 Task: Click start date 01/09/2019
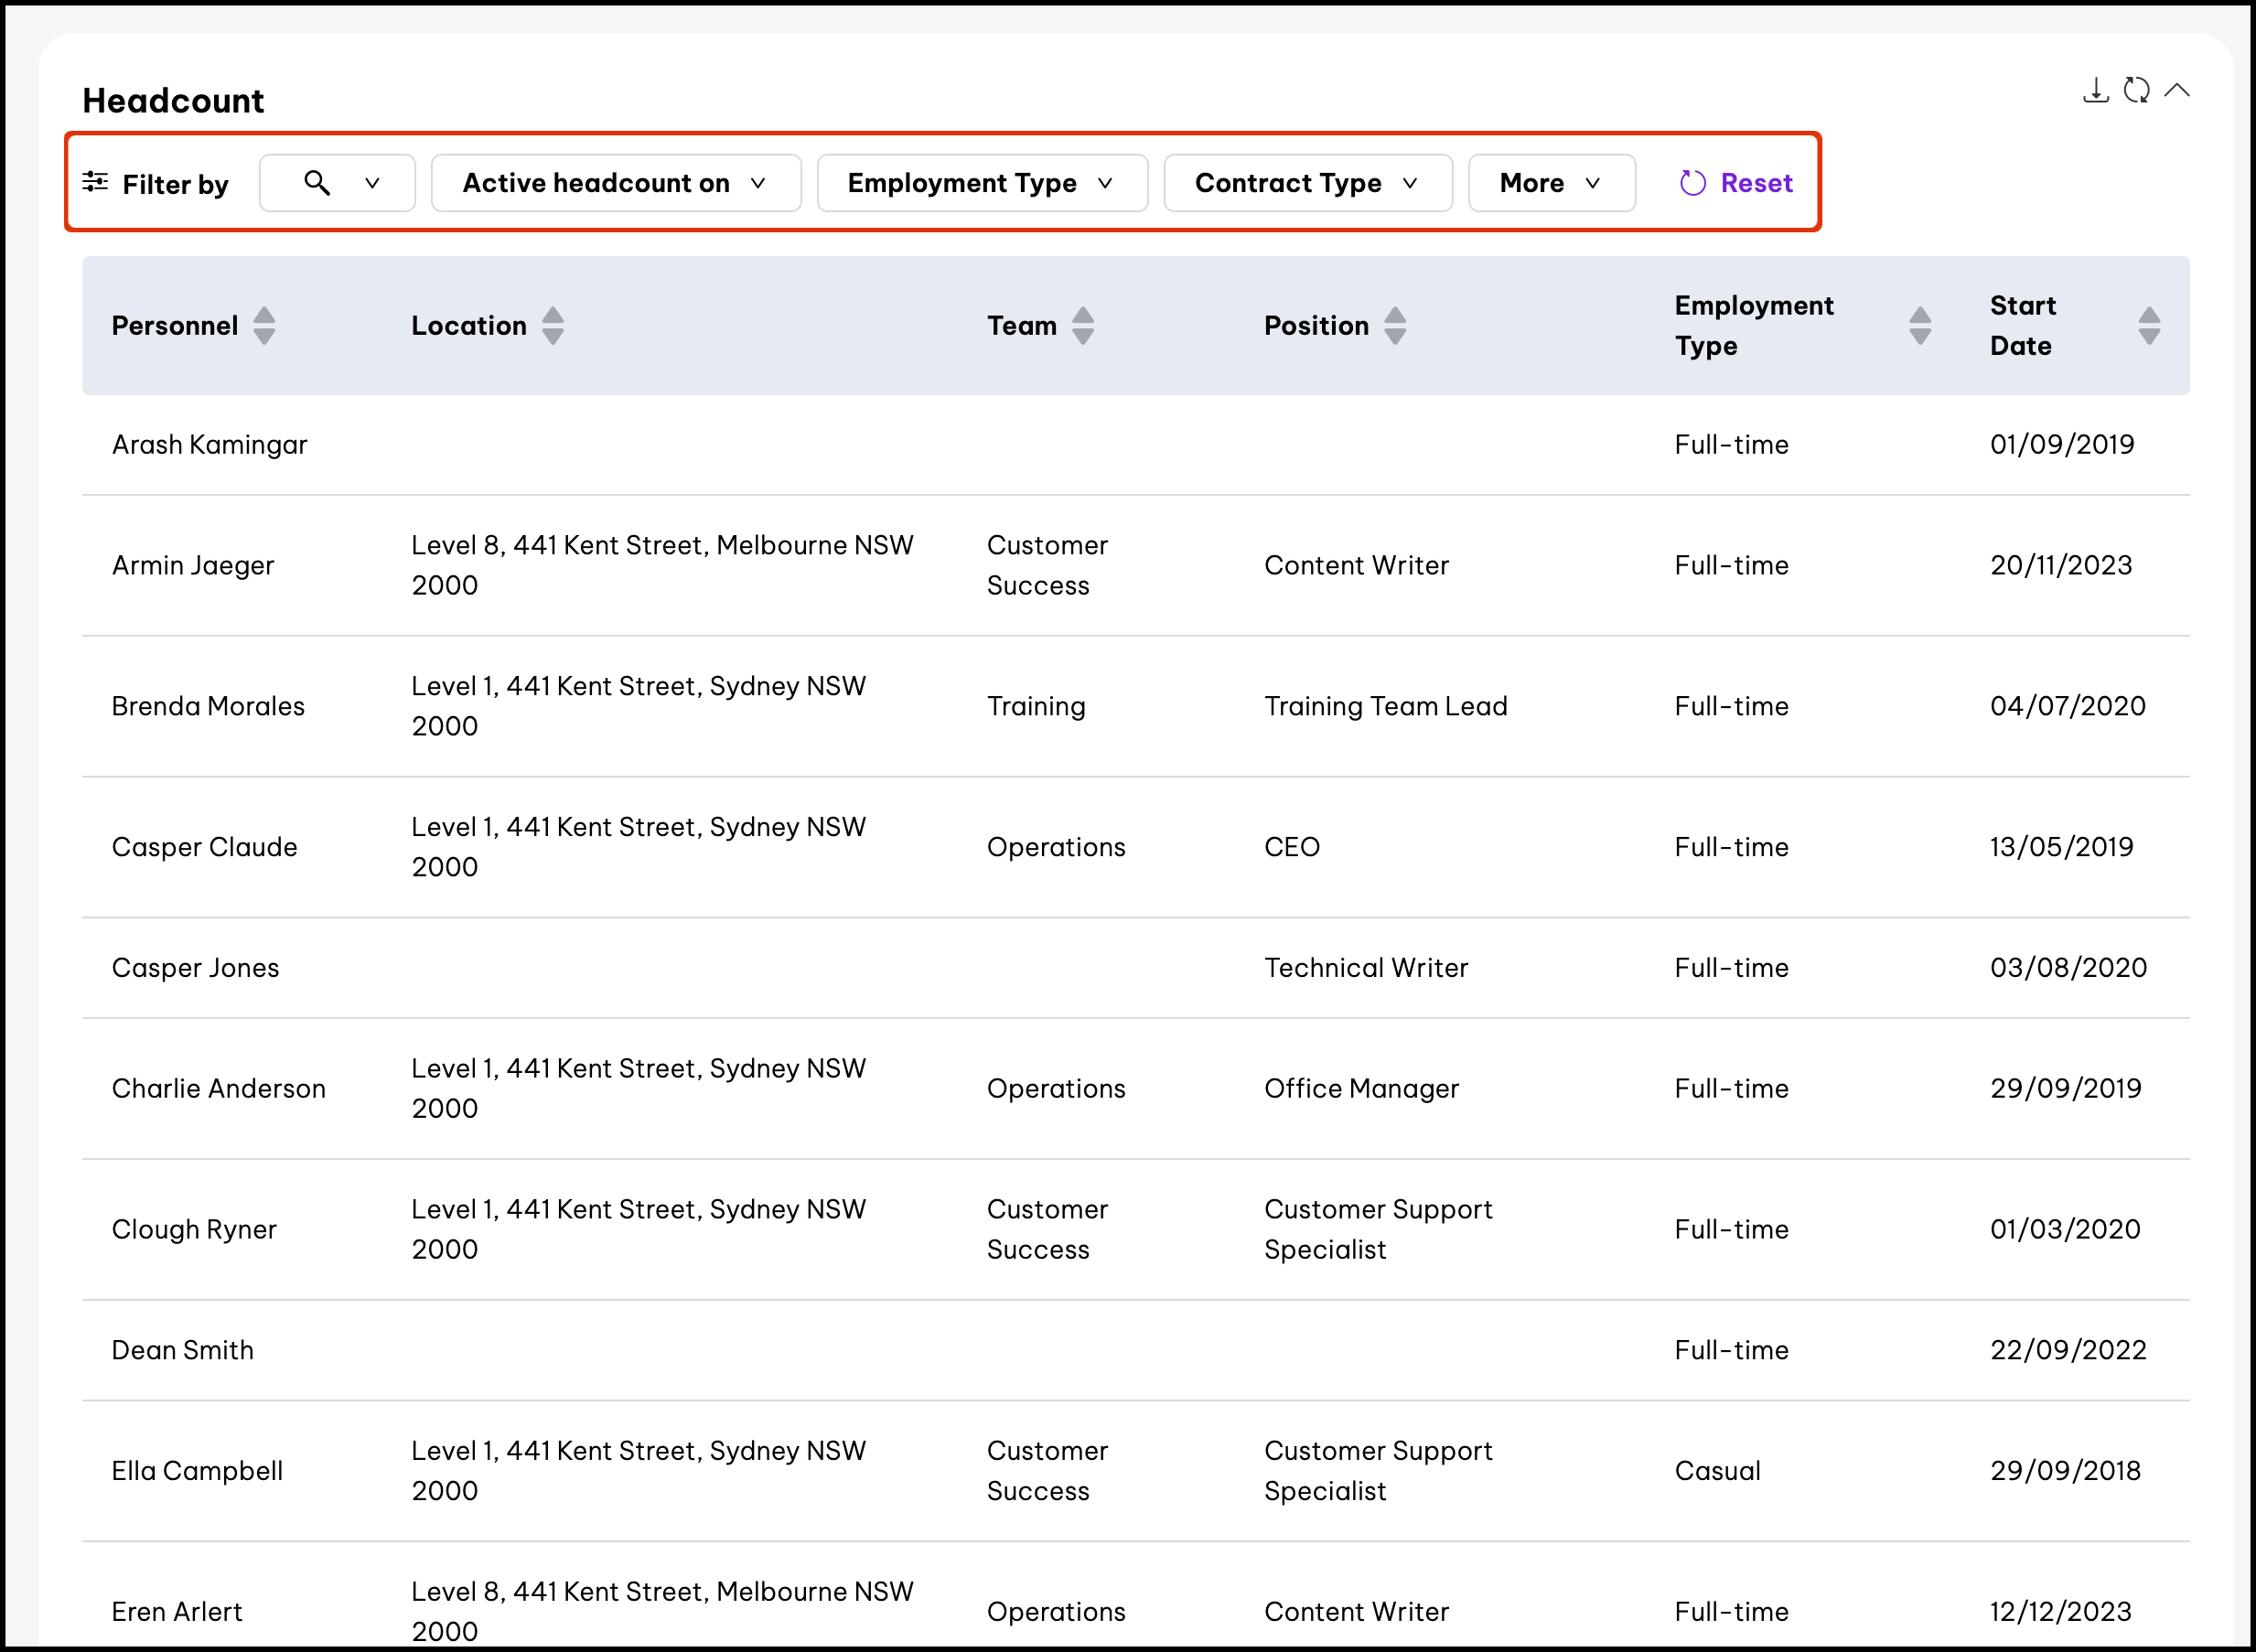point(2062,445)
